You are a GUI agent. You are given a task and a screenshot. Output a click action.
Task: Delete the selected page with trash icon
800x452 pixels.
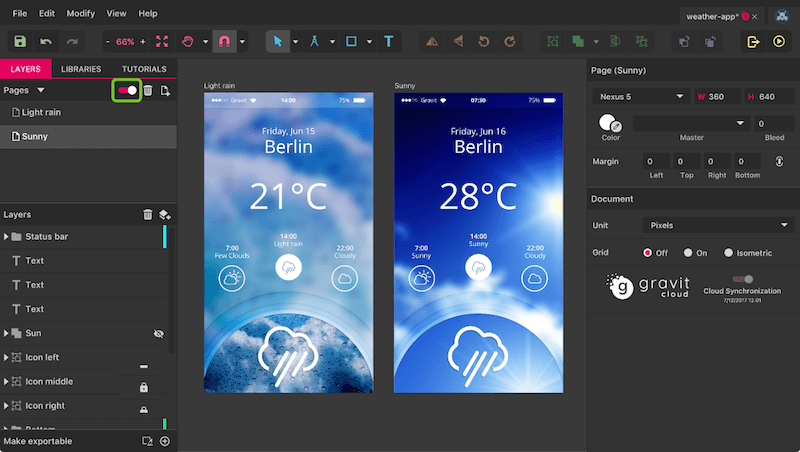tap(148, 91)
